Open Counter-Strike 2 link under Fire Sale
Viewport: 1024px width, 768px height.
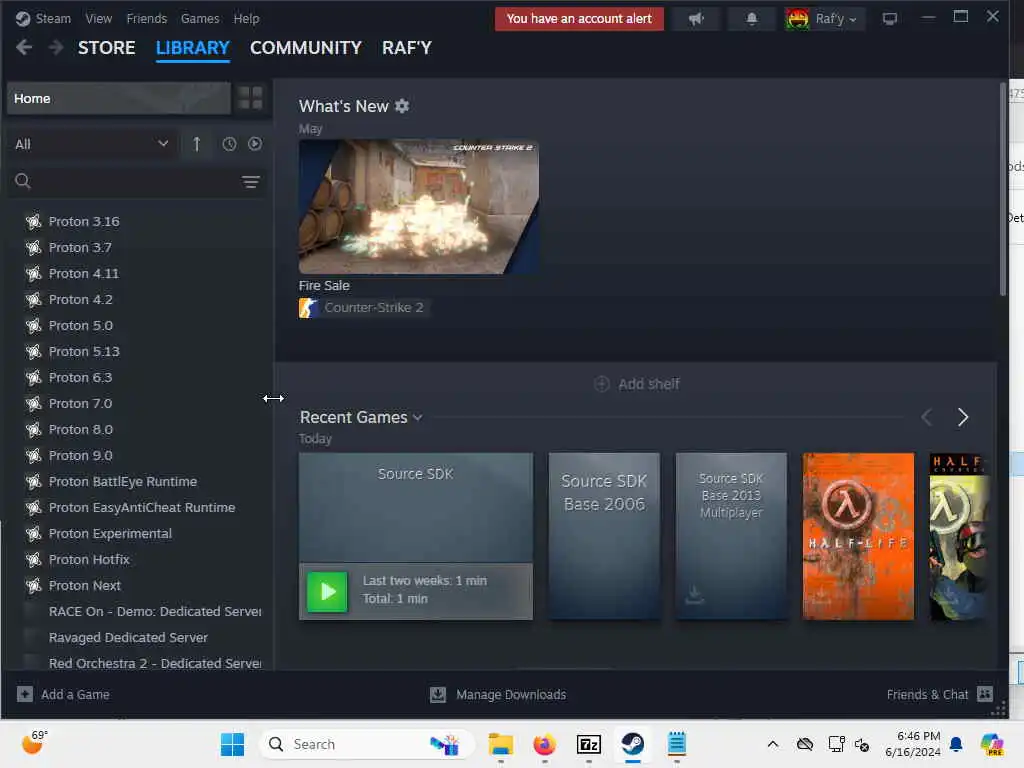tap(374, 308)
